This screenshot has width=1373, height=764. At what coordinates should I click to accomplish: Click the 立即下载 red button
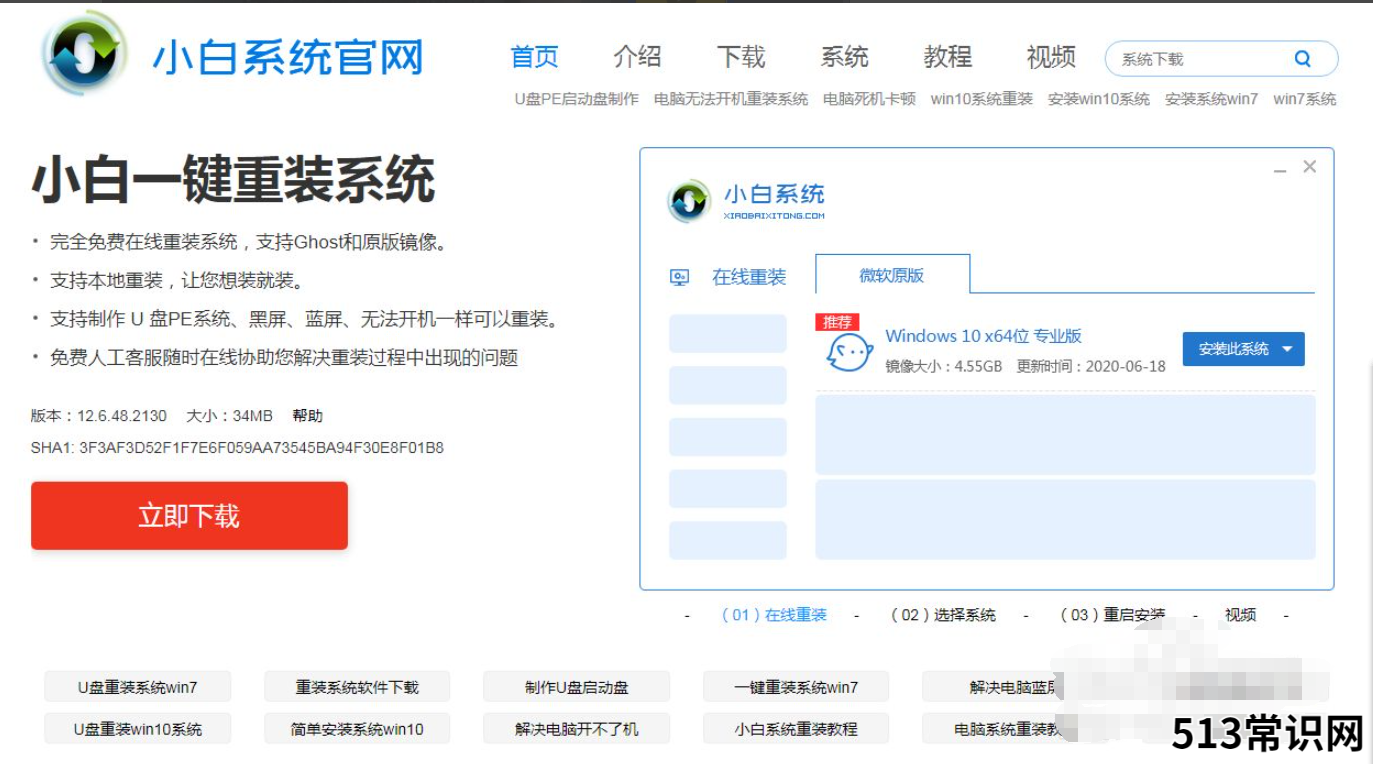point(189,516)
